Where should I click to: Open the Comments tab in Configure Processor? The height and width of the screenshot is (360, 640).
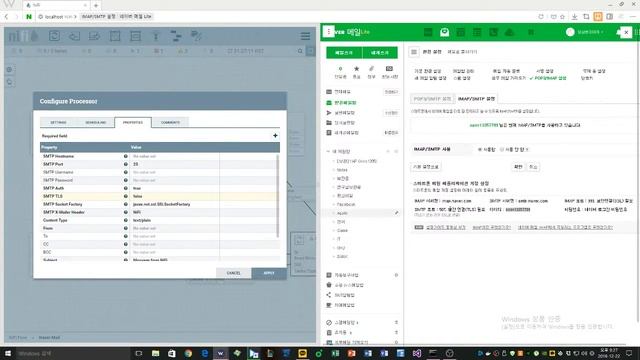coord(170,122)
